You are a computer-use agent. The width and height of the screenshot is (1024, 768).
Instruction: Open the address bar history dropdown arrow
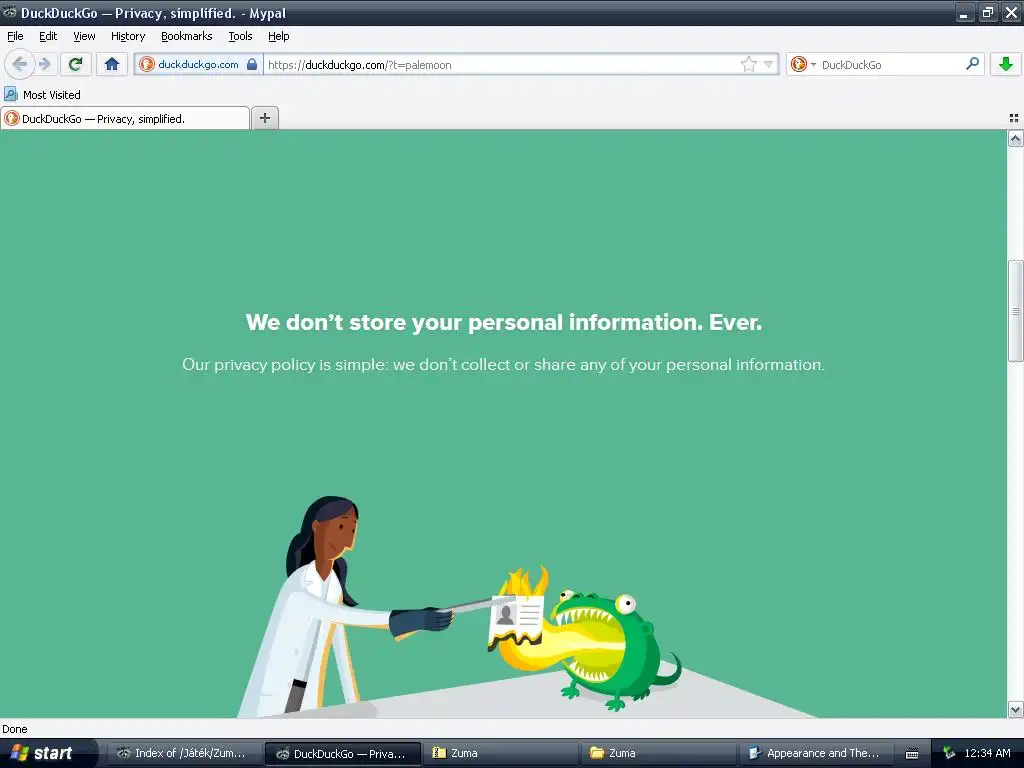(769, 64)
